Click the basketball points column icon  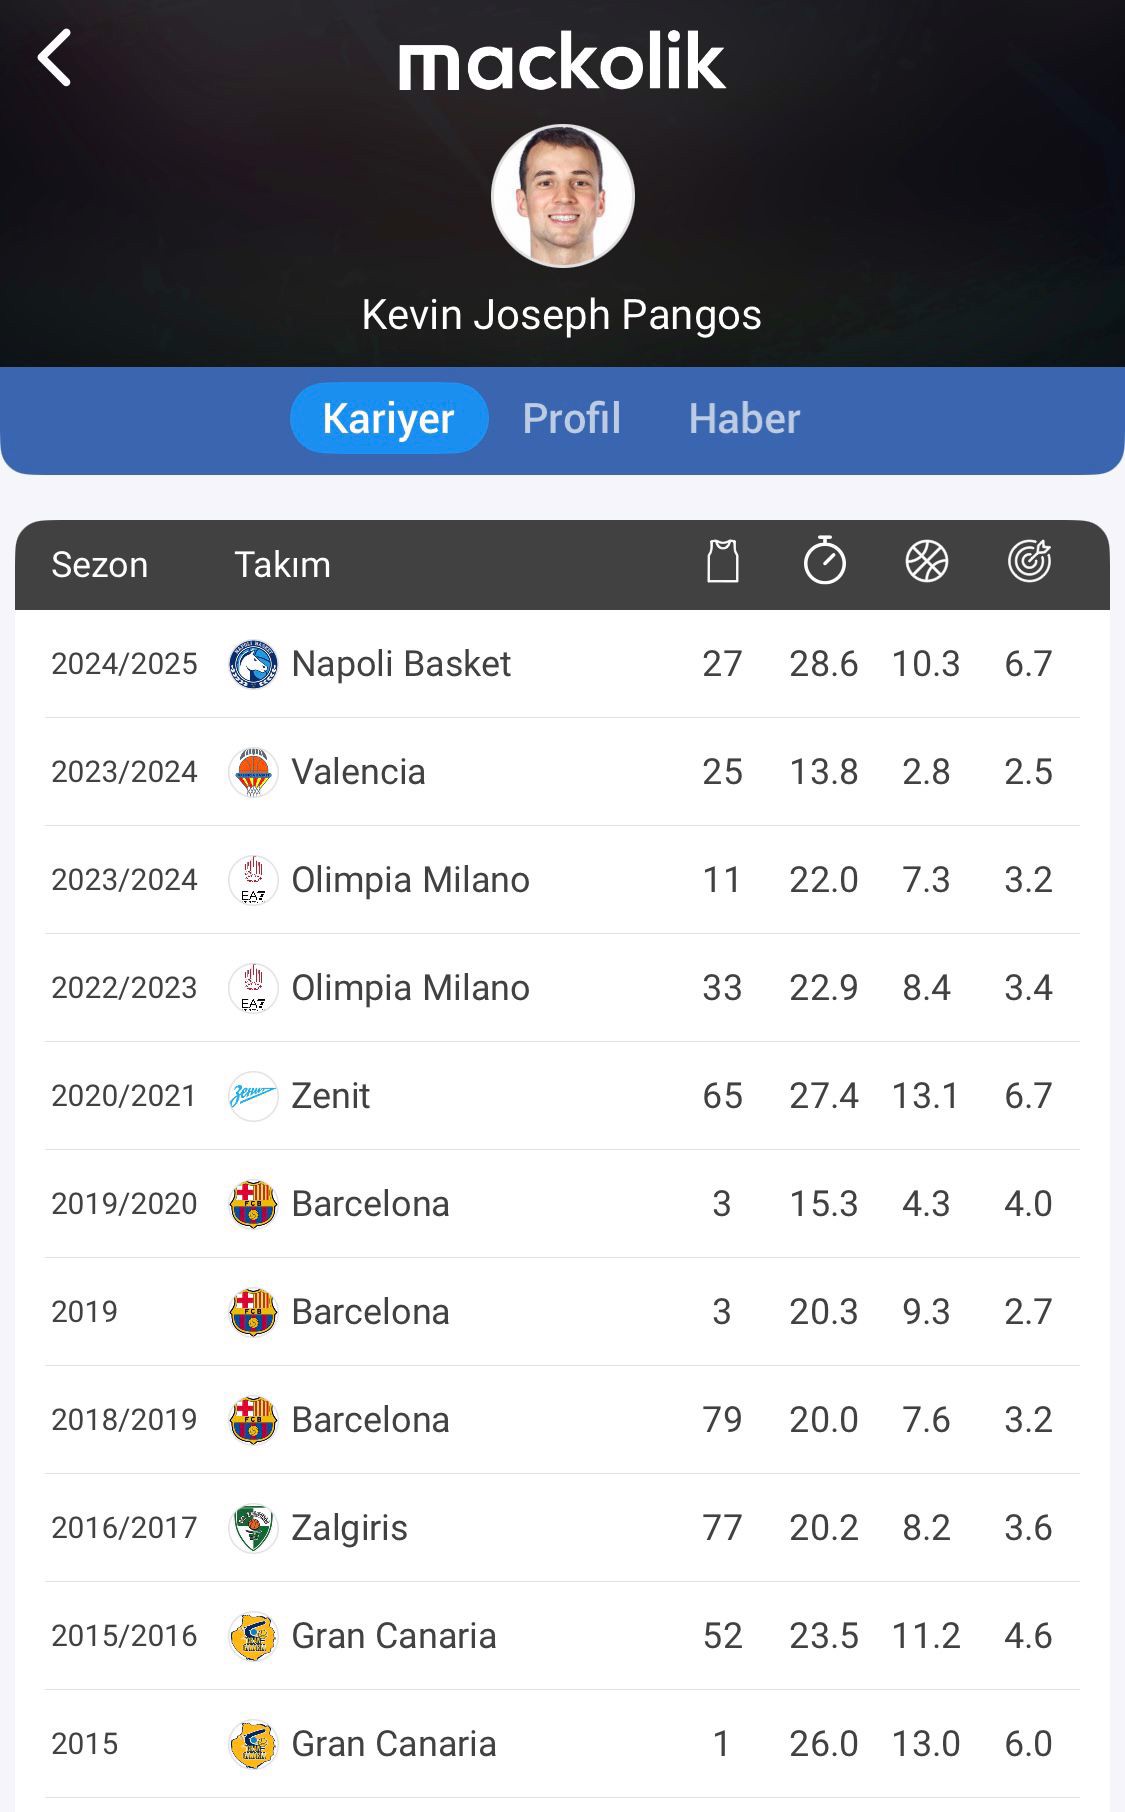pyautogui.click(x=926, y=561)
